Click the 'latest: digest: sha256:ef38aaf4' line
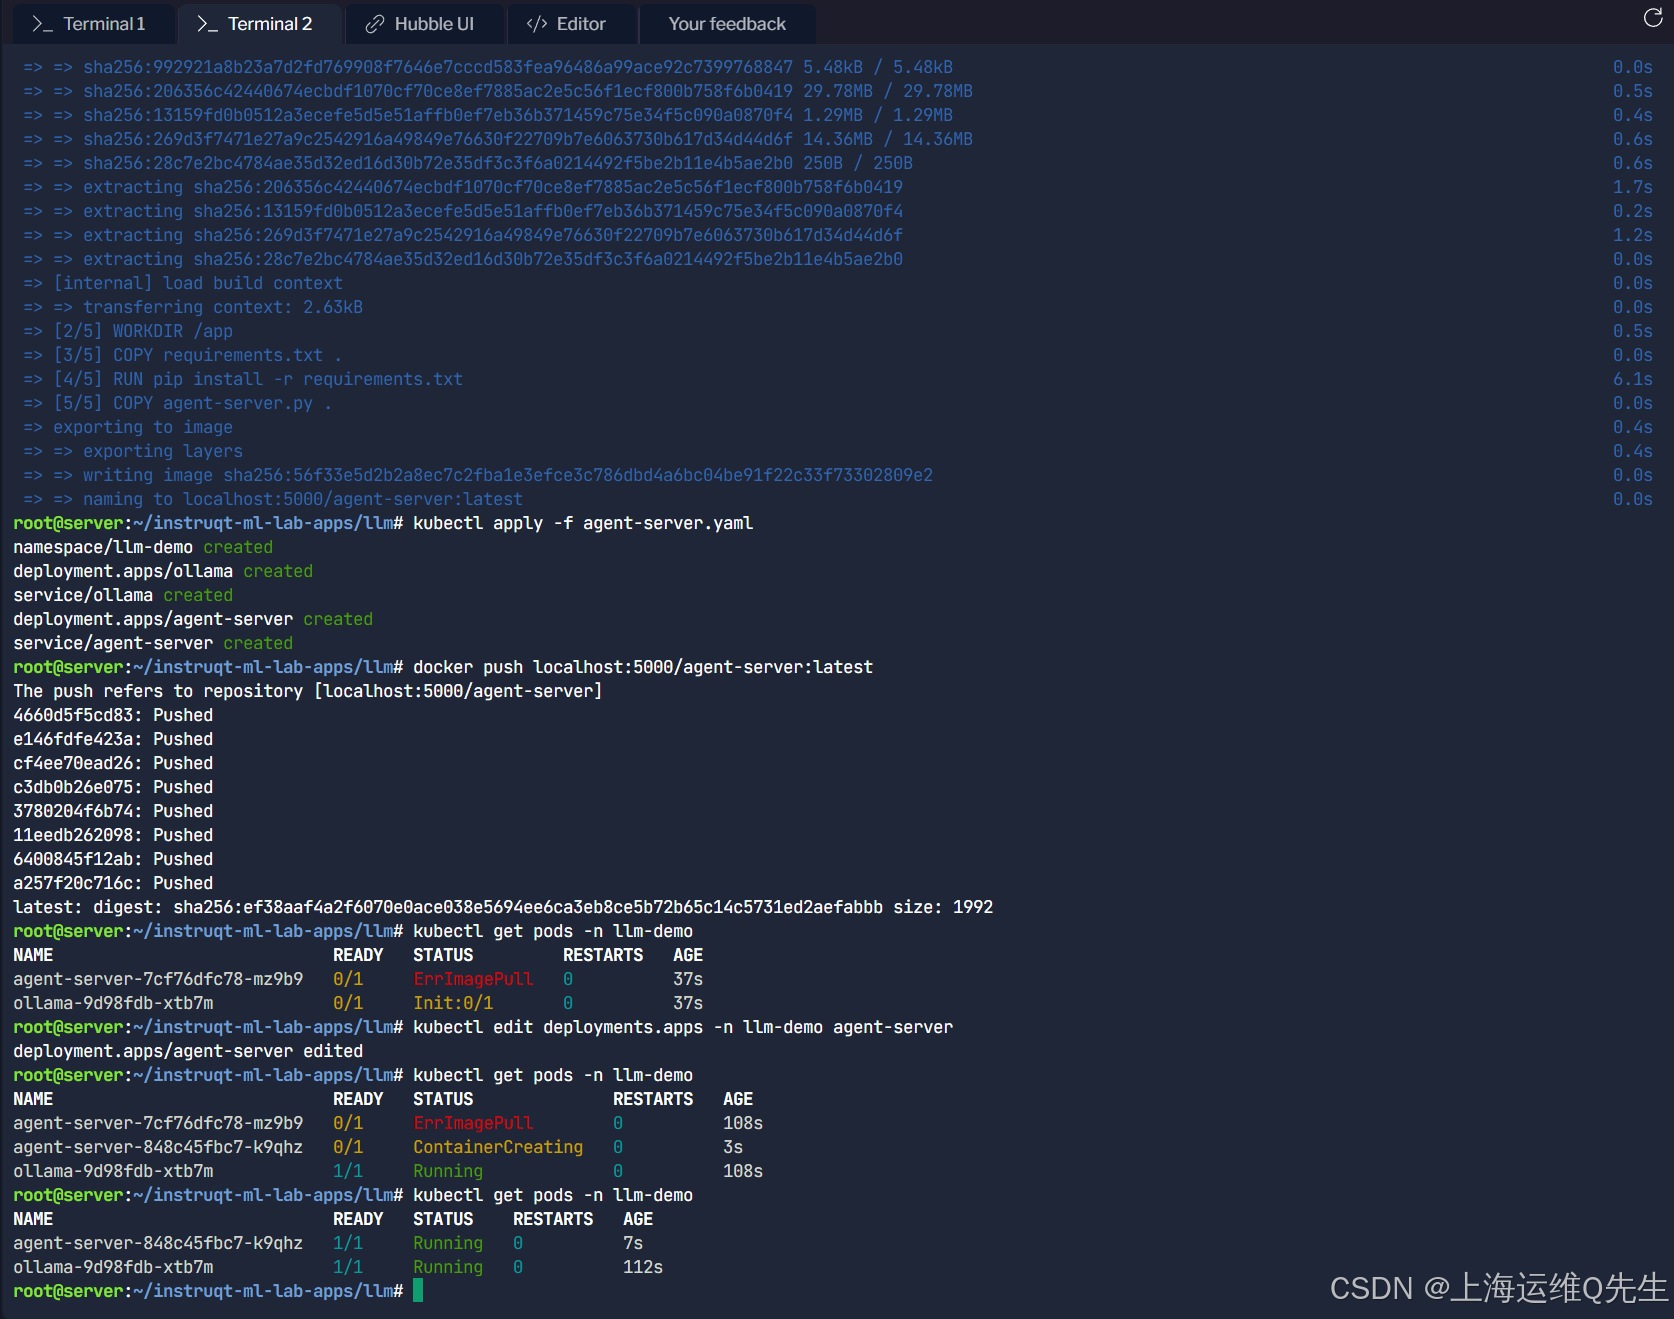The image size is (1674, 1319). 503,907
